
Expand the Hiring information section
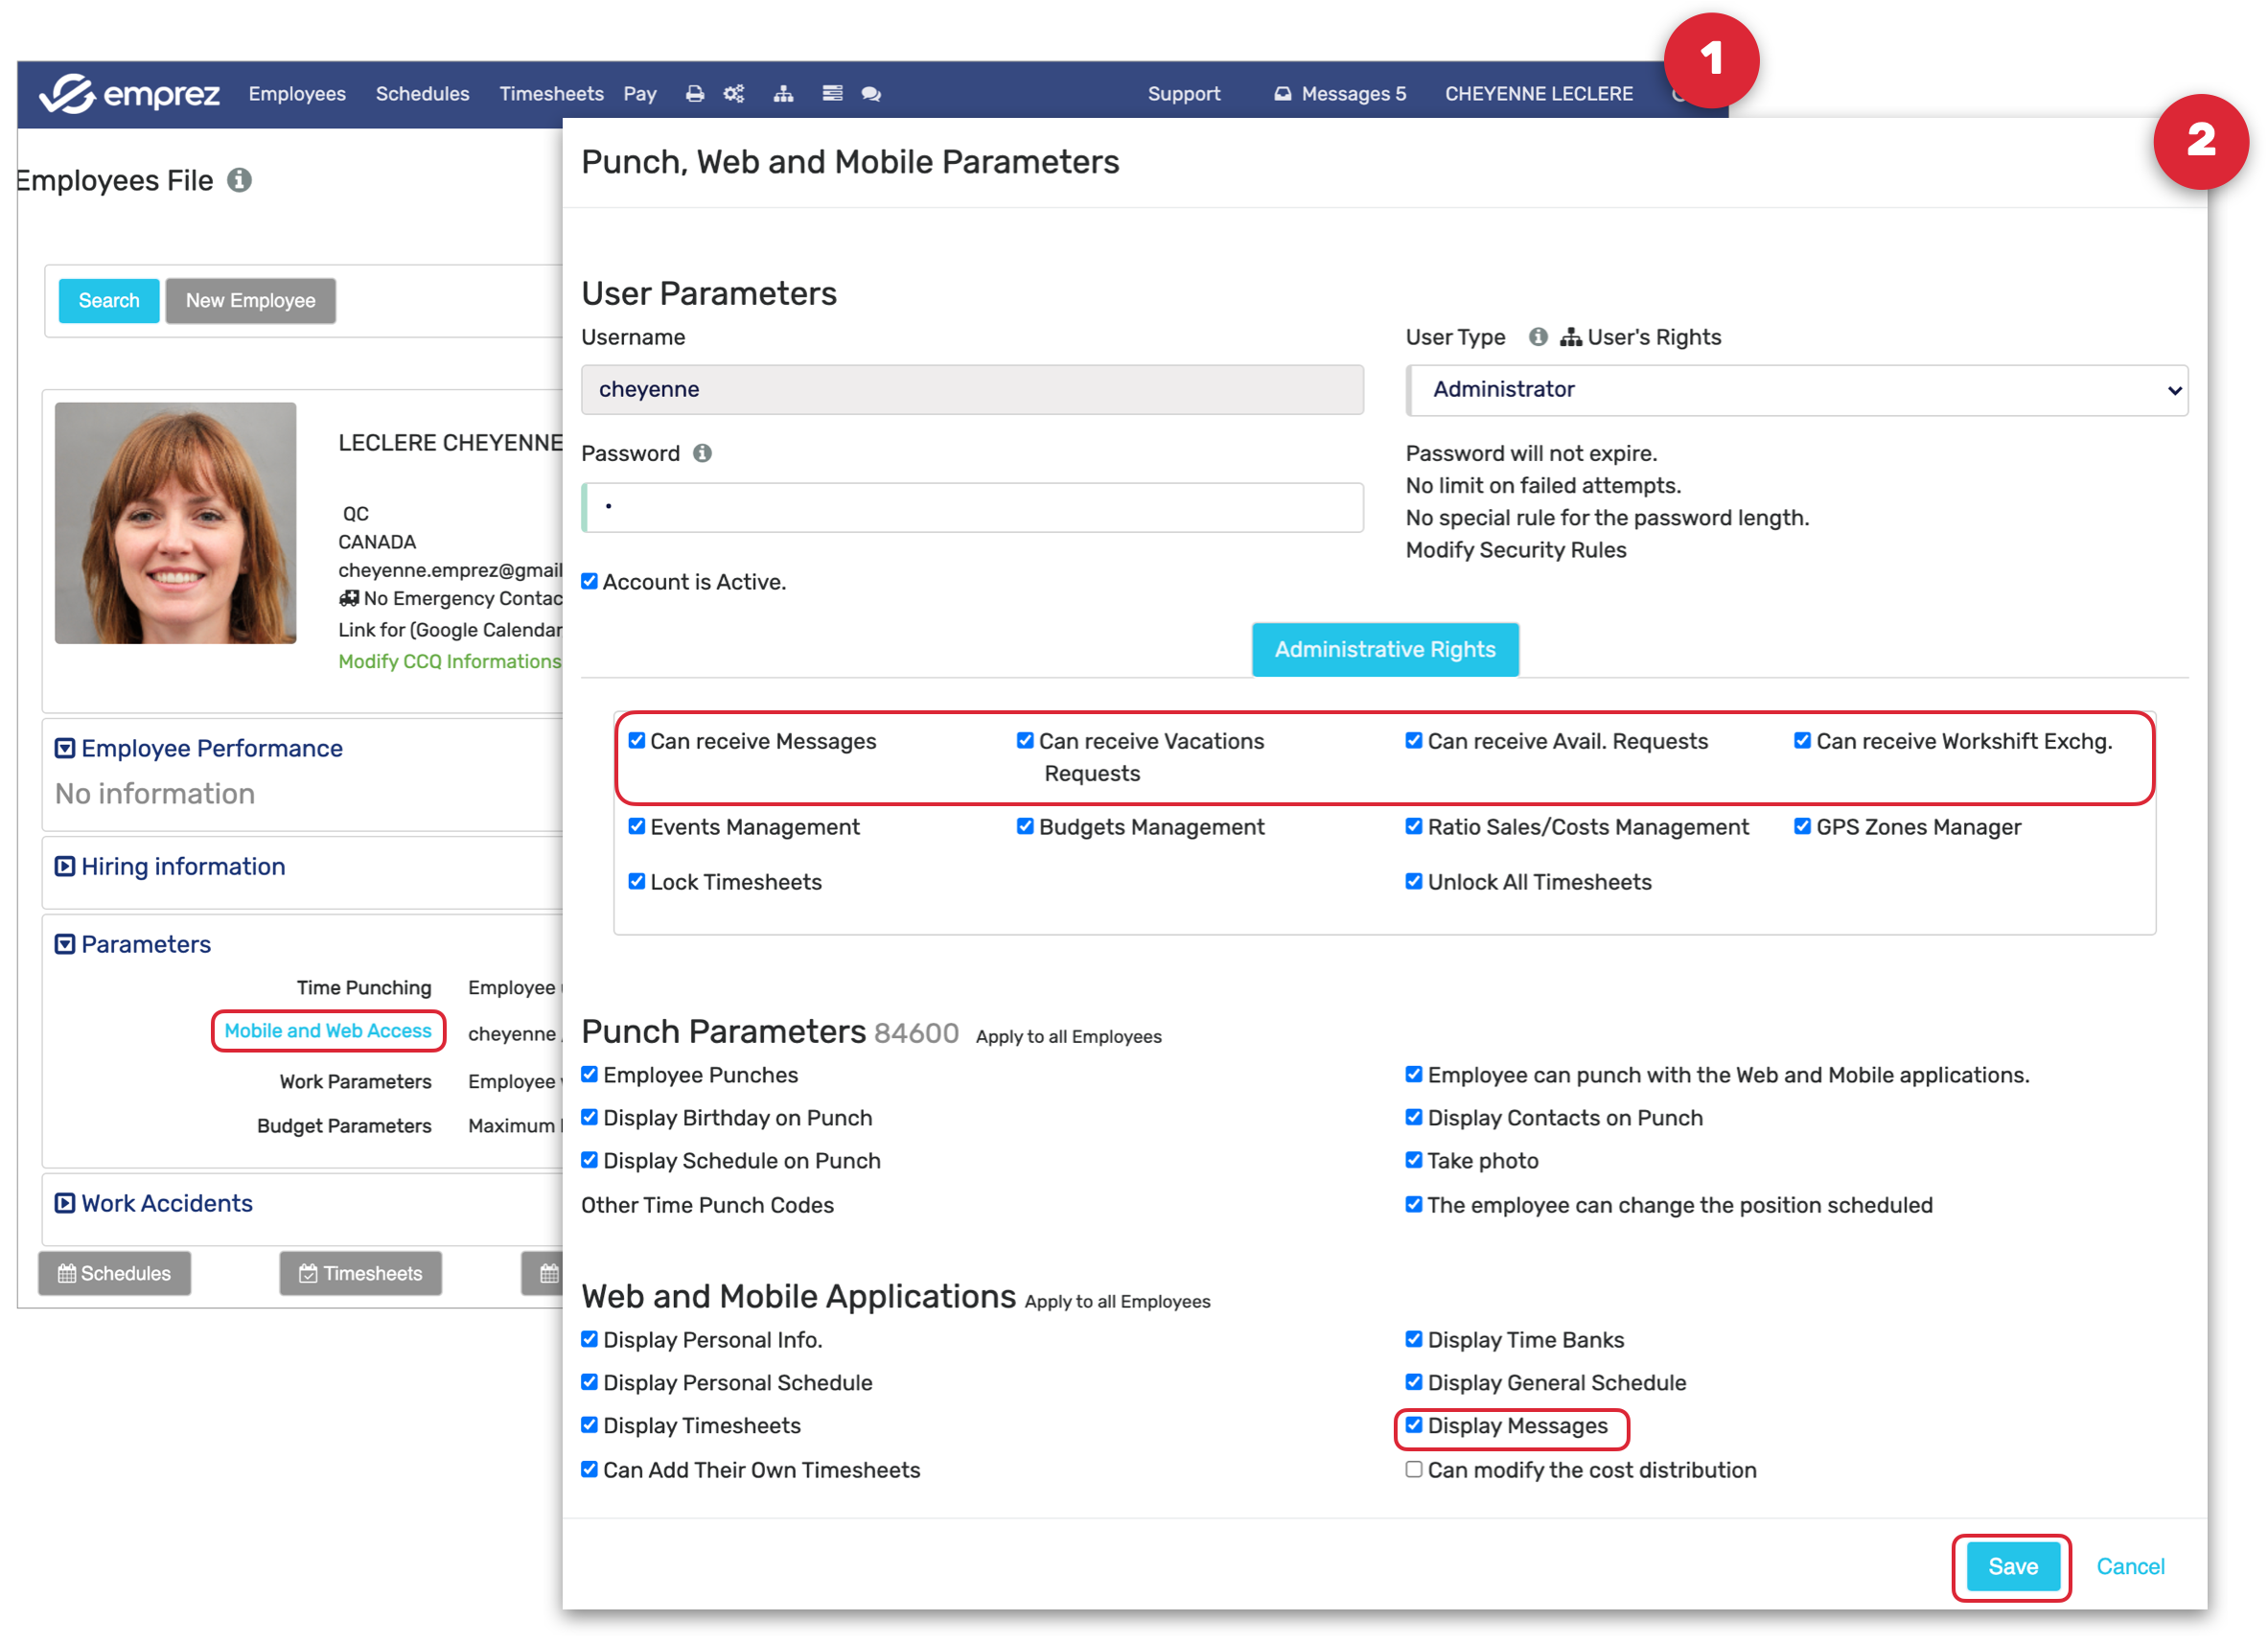click(183, 867)
